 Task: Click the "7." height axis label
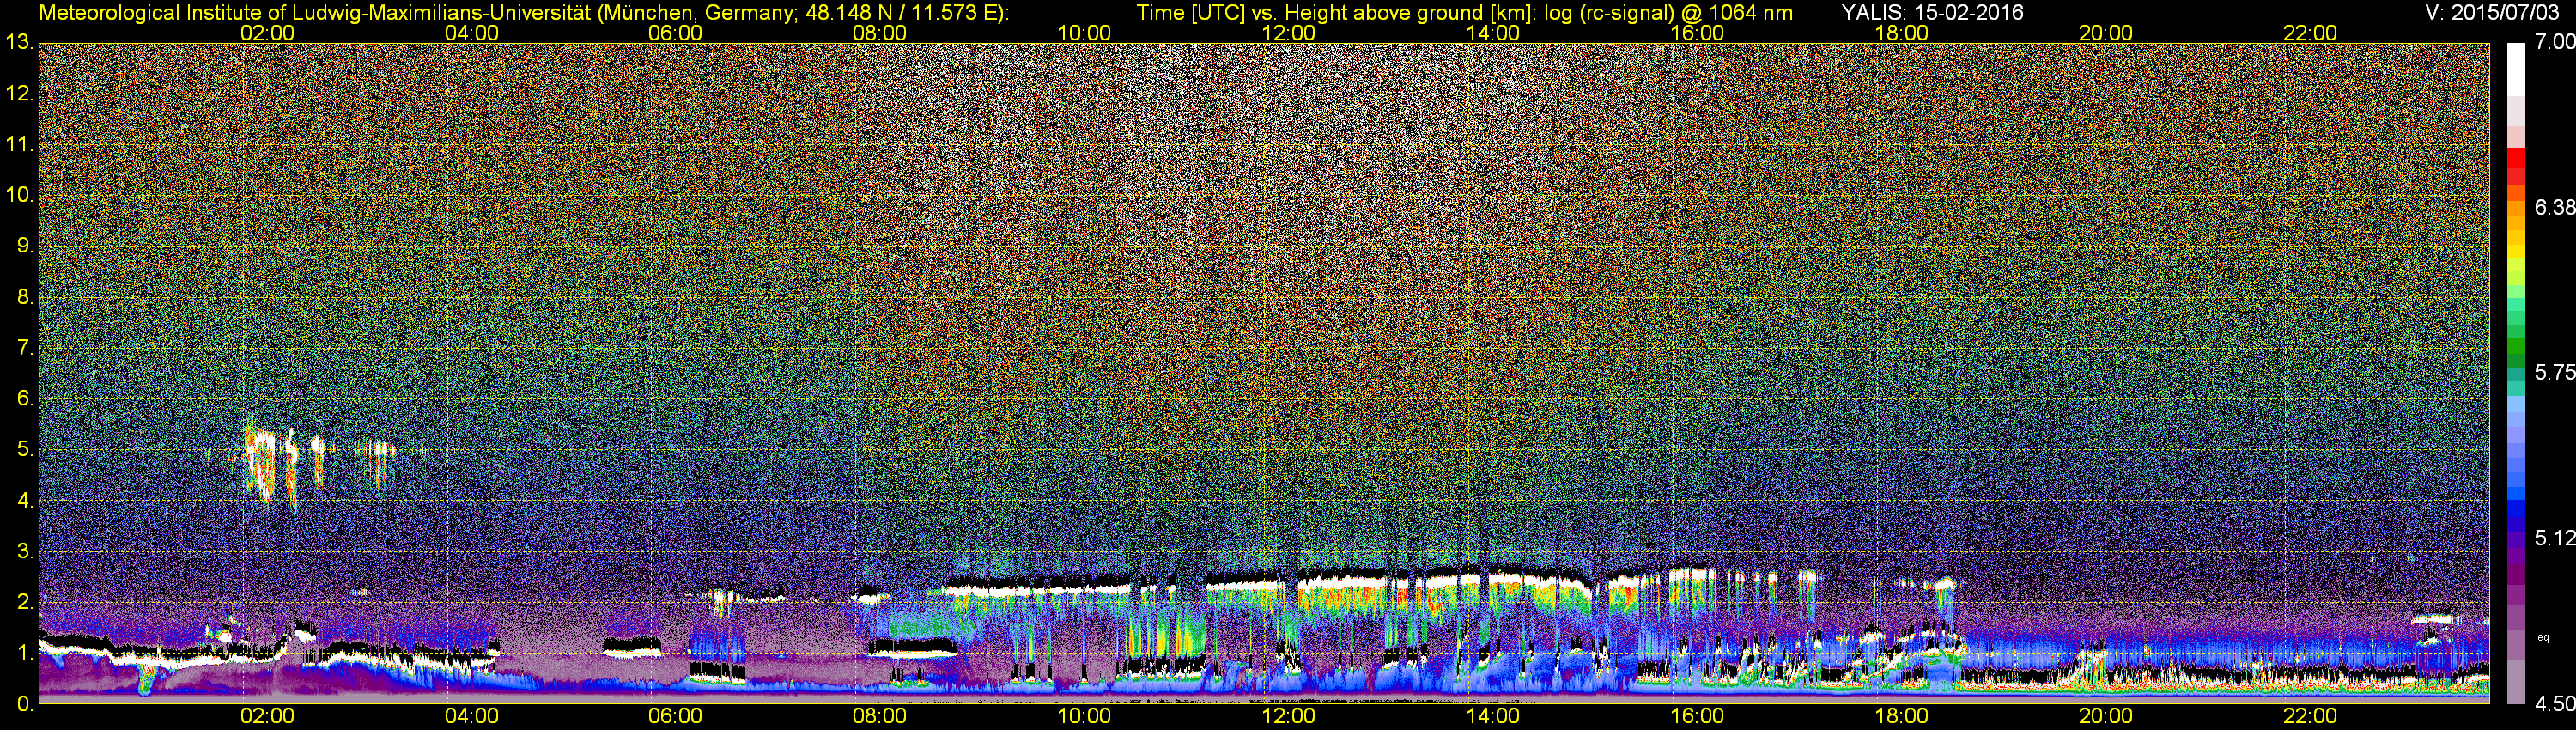[24, 348]
